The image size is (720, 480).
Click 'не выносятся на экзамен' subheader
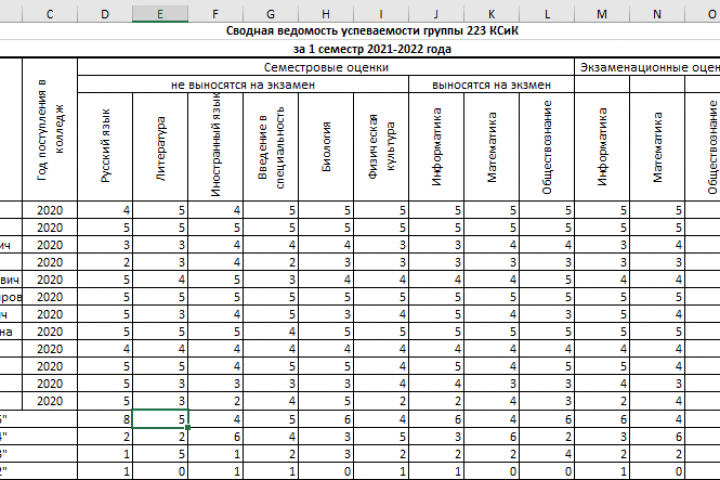coord(243,85)
